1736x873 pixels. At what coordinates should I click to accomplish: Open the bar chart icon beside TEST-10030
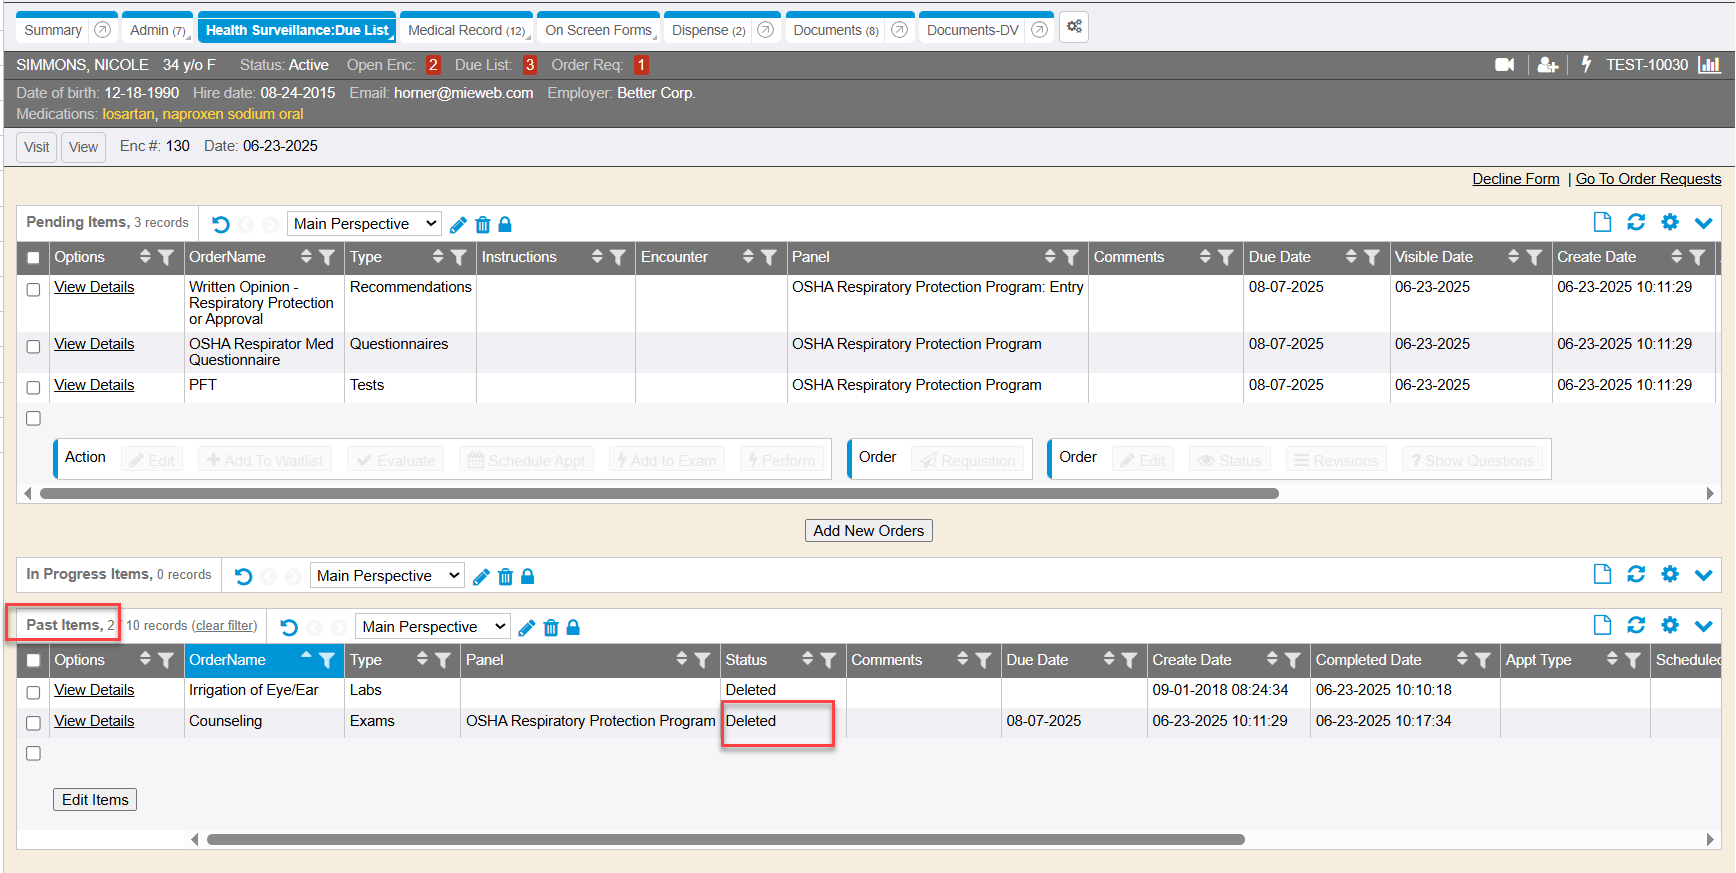1709,65
